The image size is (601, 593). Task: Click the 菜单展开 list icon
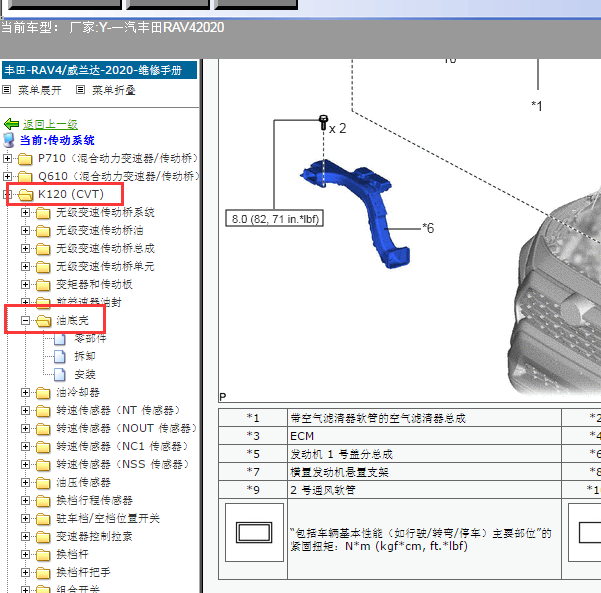coord(7,90)
